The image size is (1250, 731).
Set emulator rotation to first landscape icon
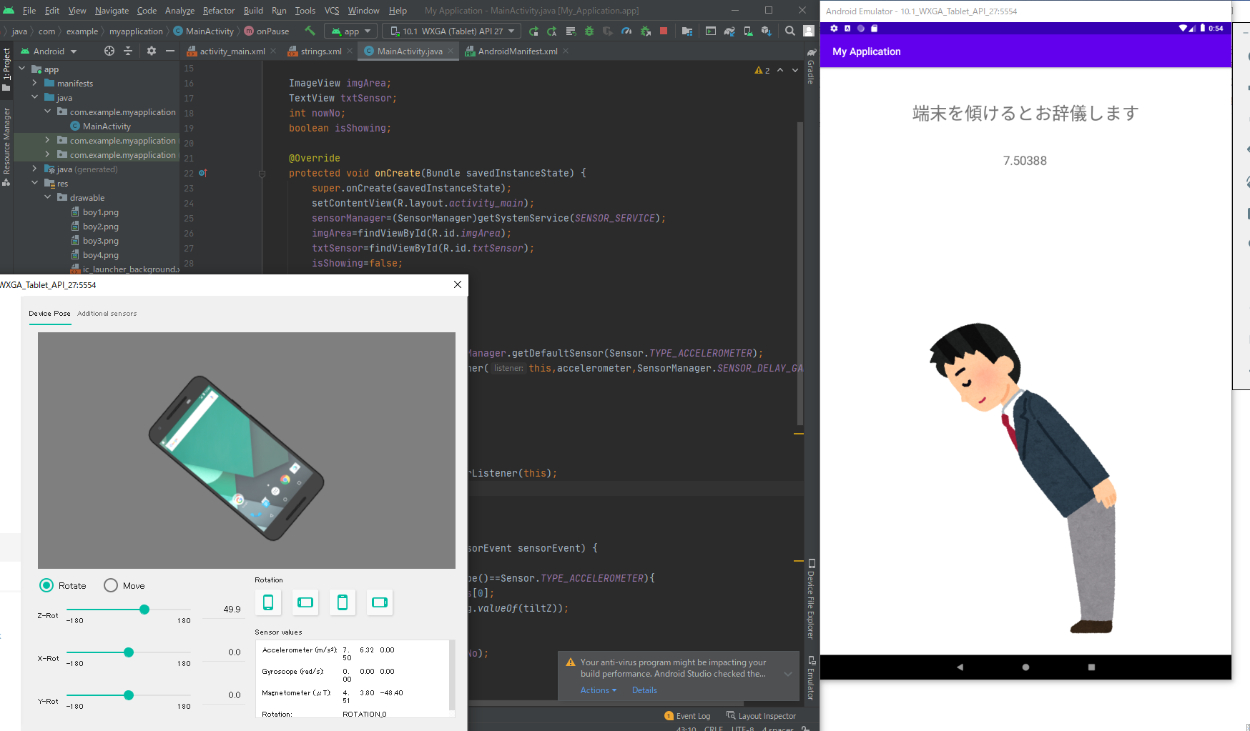(305, 602)
